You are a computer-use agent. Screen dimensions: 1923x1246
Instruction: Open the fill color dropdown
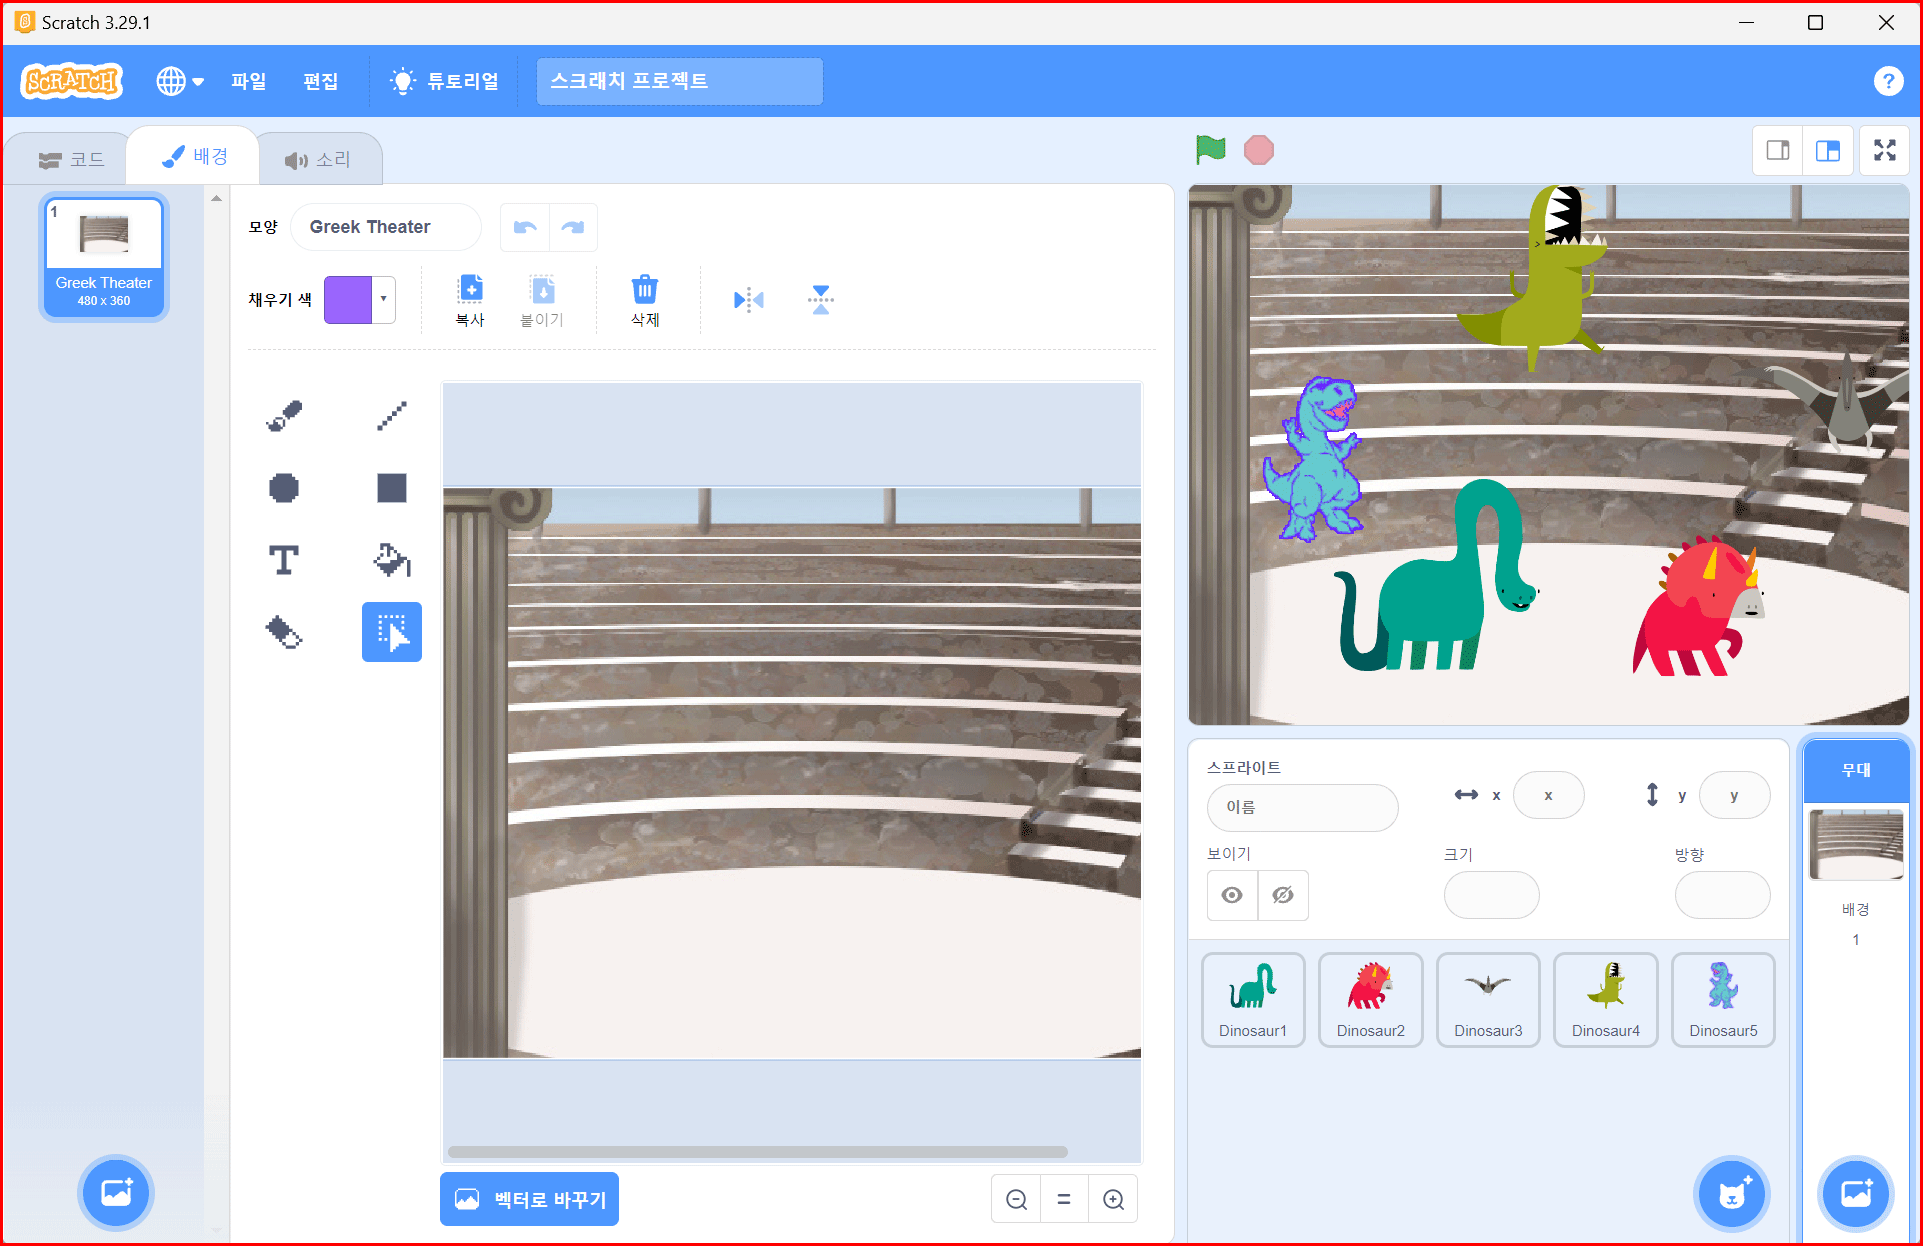(x=384, y=299)
